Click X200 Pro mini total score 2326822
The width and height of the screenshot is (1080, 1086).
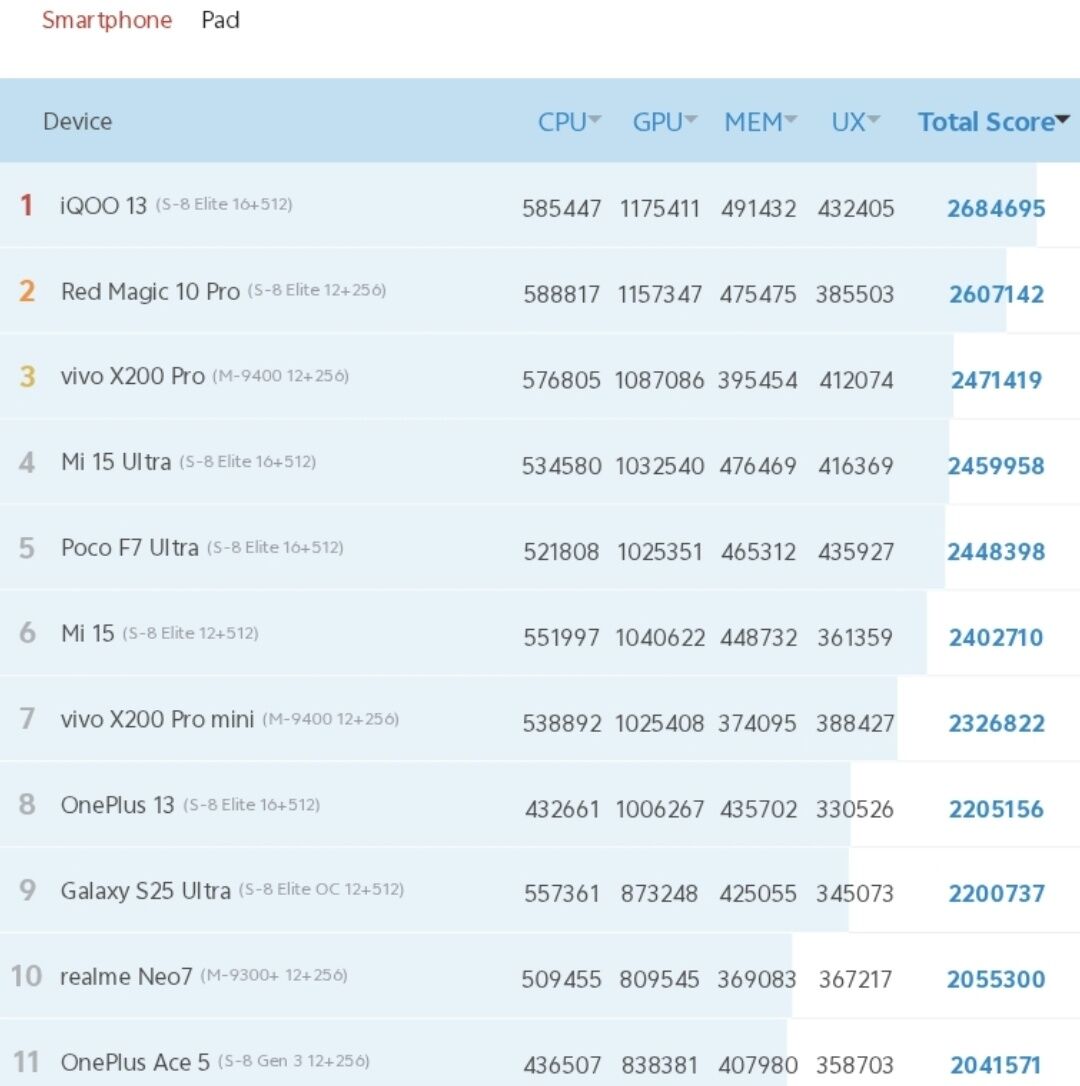996,723
